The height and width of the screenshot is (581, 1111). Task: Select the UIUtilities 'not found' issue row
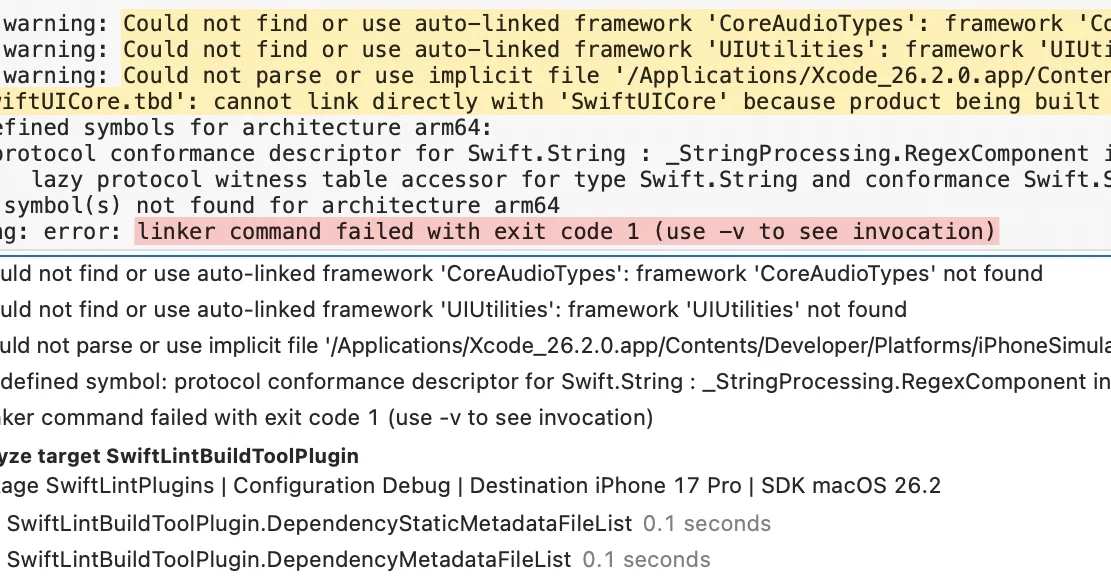(450, 310)
